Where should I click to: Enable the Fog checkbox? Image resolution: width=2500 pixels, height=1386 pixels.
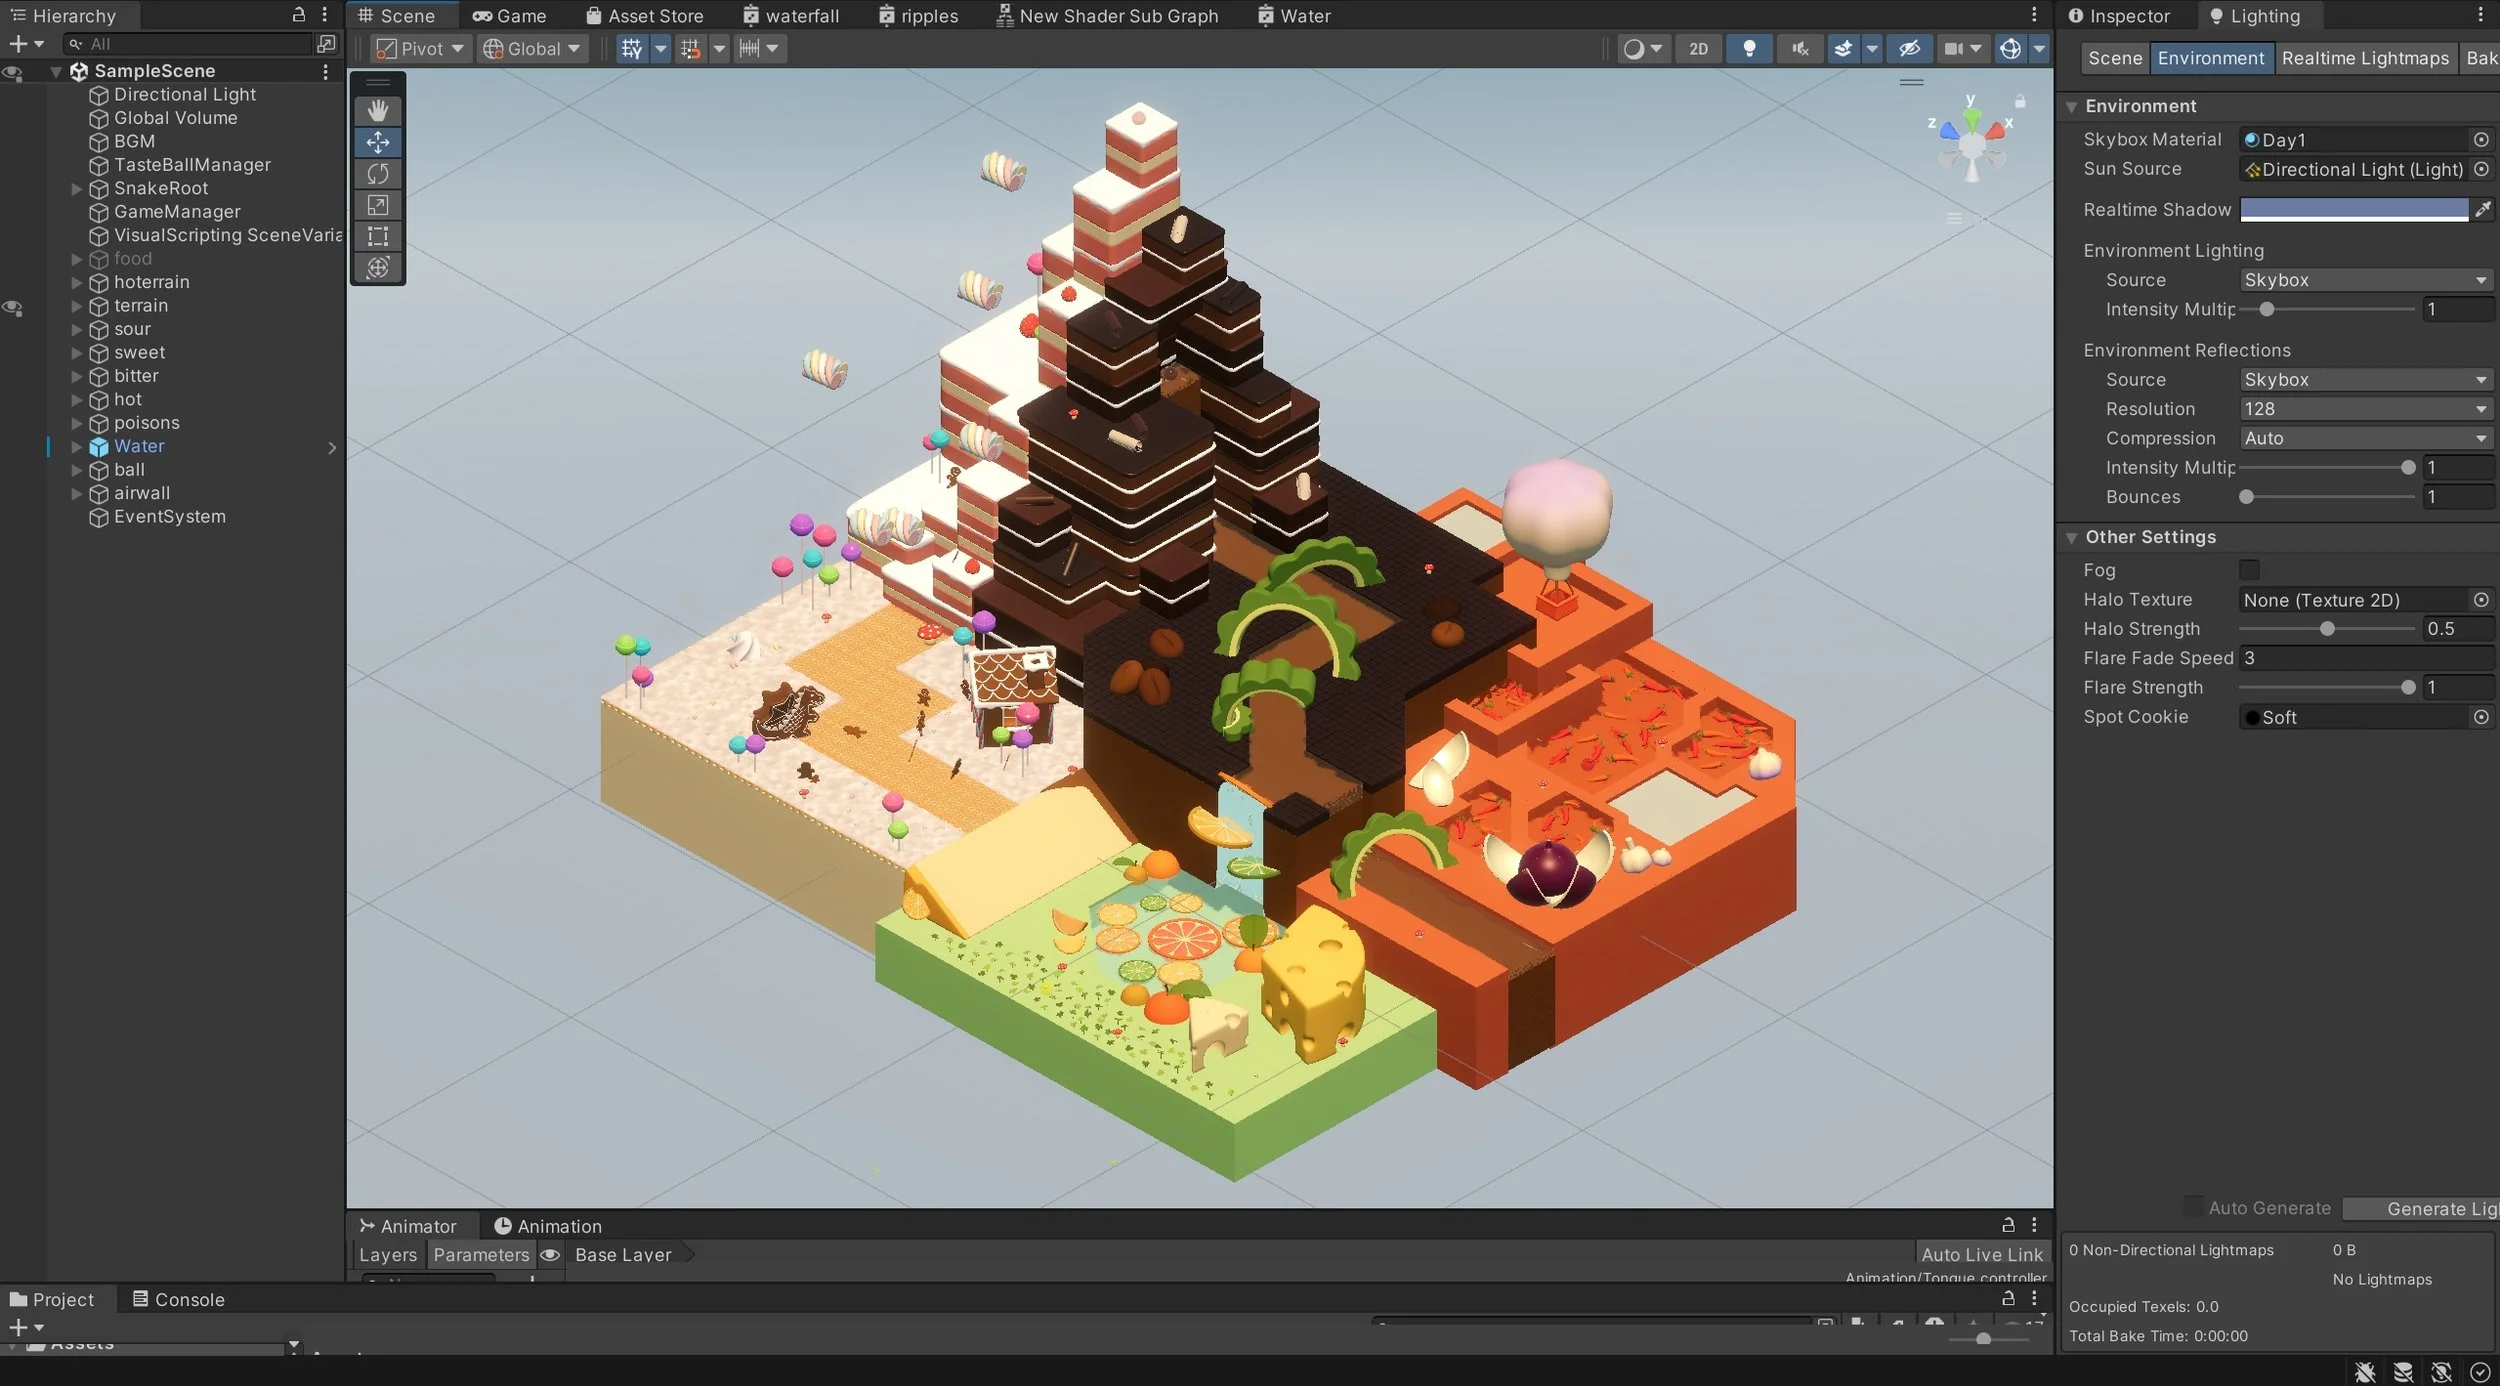click(x=2249, y=570)
